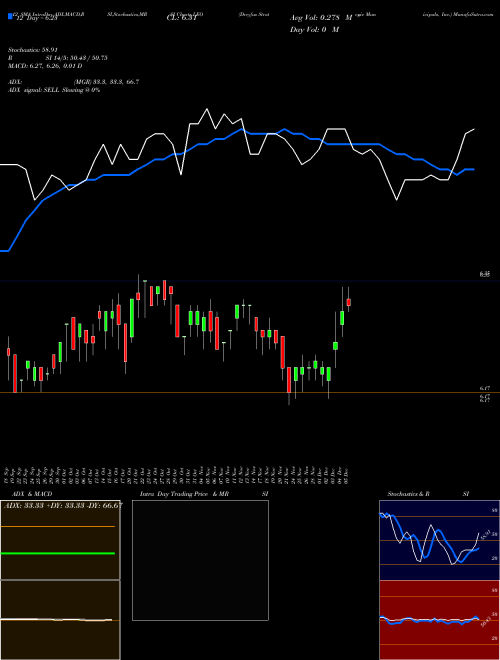Click the '(MGR) 33.3, 33.3, 66.7' values
This screenshot has height=660, width=500.
(x=106, y=82)
